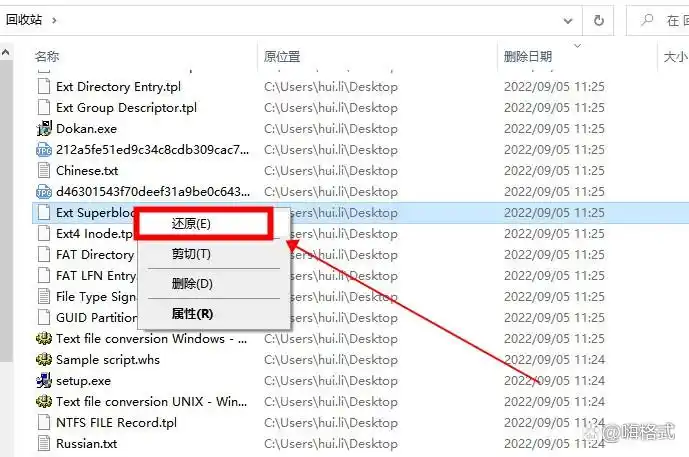Select the file name Ext4 Inode.tpl
This screenshot has height=457, width=689.
pyautogui.click(x=94, y=234)
